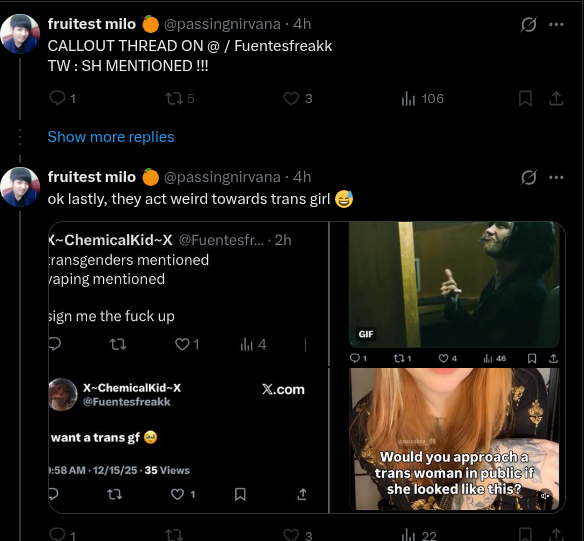
Task: Share the CALLOUT THREAD tweet
Action: pos(556,99)
